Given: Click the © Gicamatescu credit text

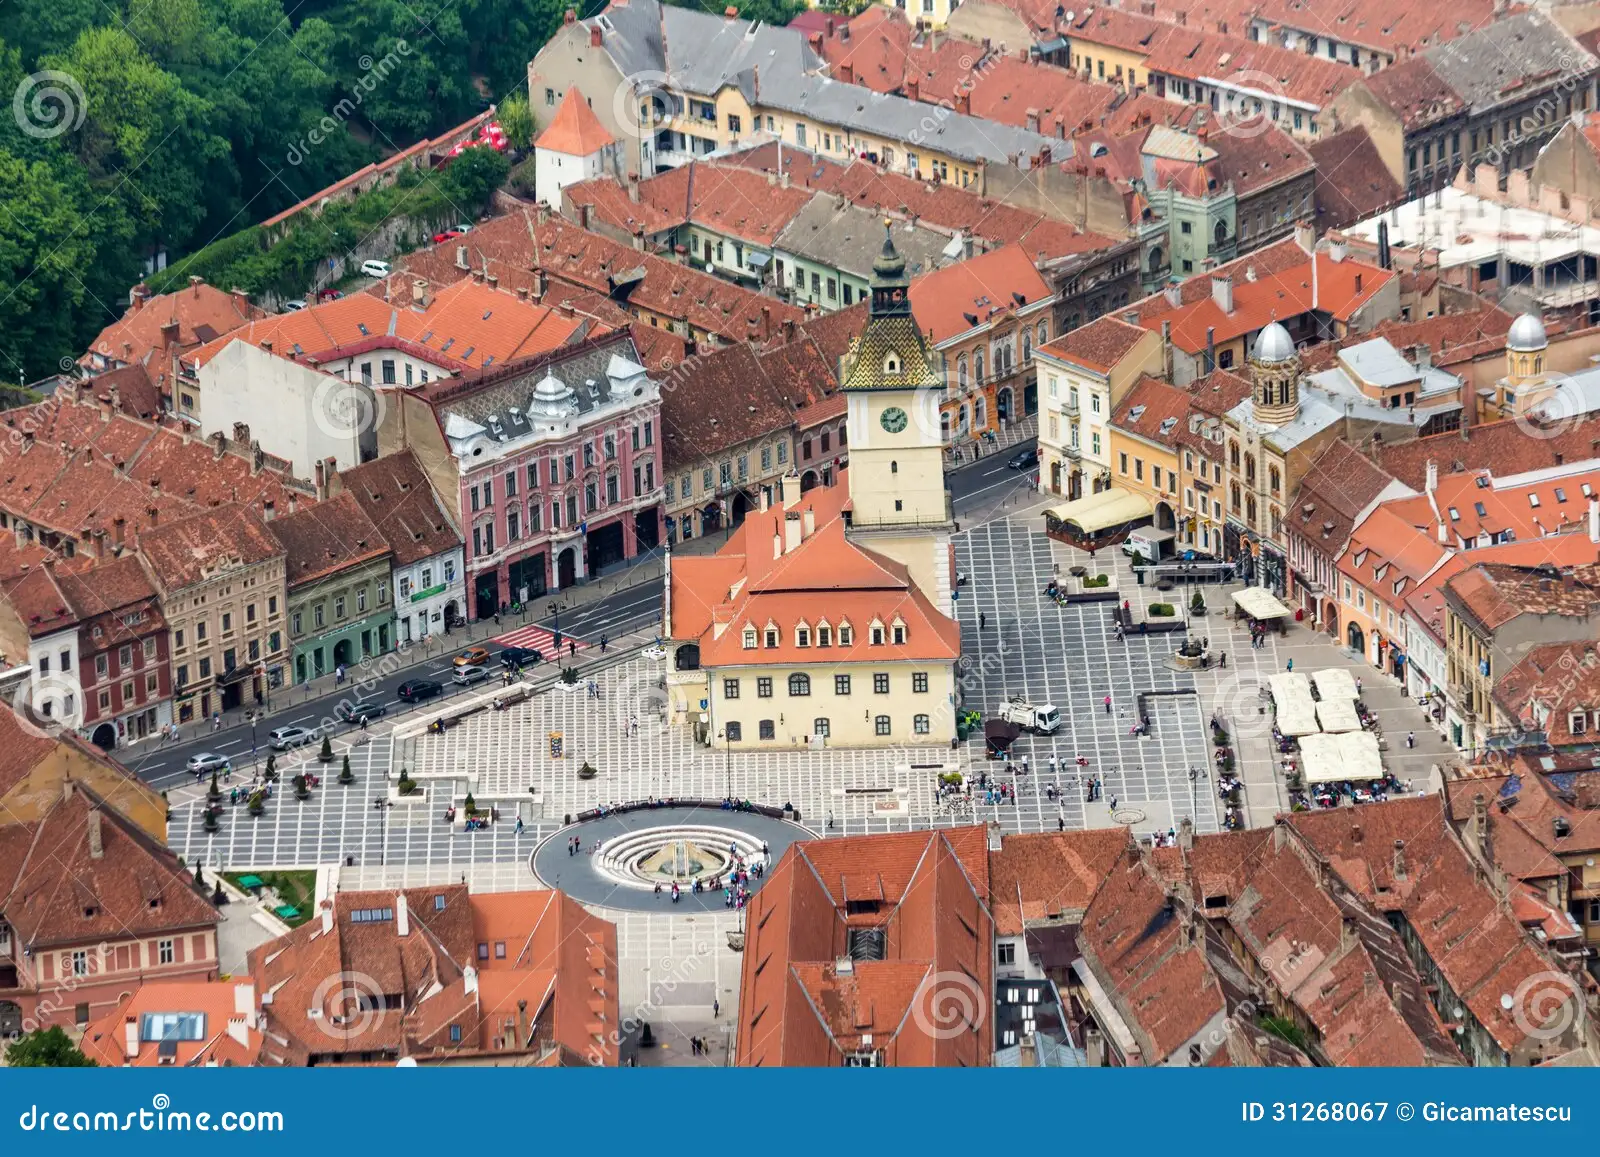Looking at the screenshot, I should pos(1484,1112).
